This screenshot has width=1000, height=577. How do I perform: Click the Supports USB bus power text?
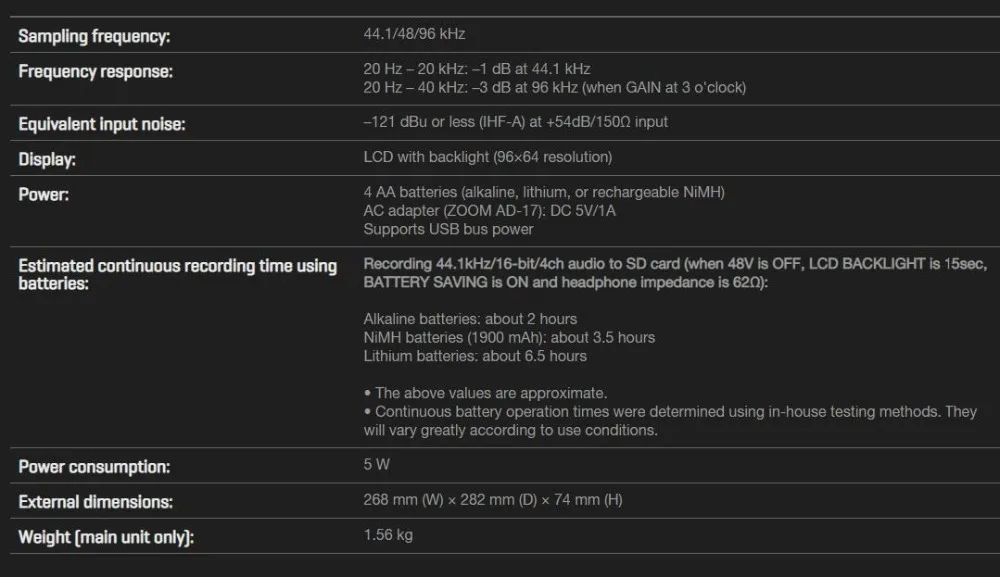[x=448, y=229]
